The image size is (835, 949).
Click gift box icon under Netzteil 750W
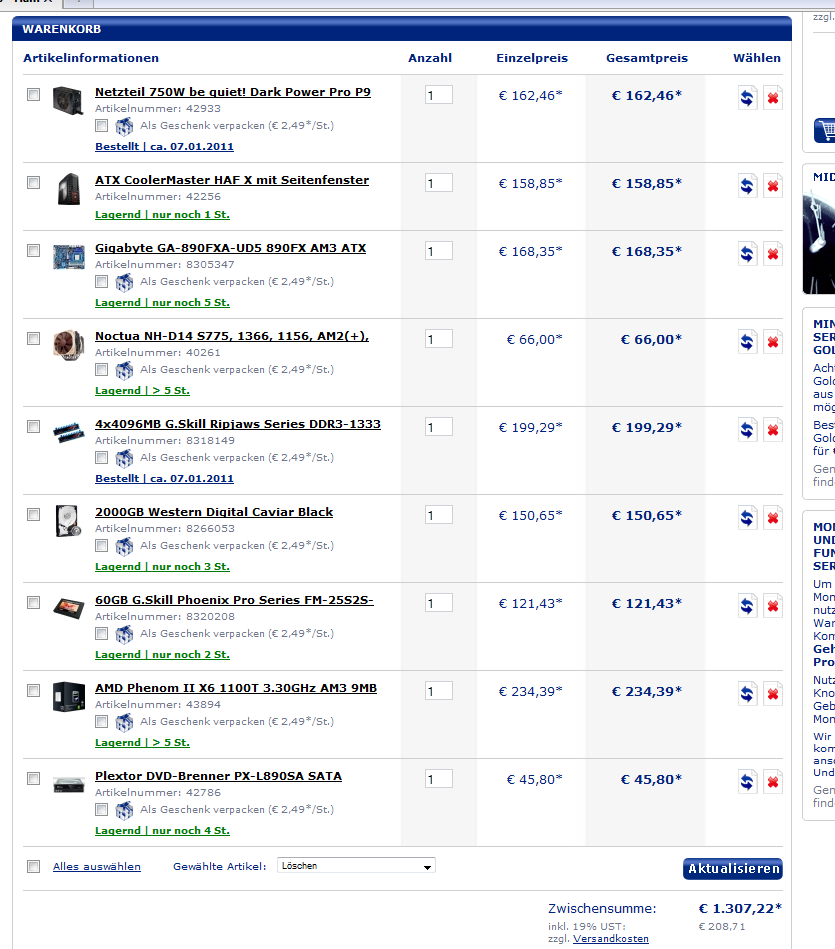124,126
